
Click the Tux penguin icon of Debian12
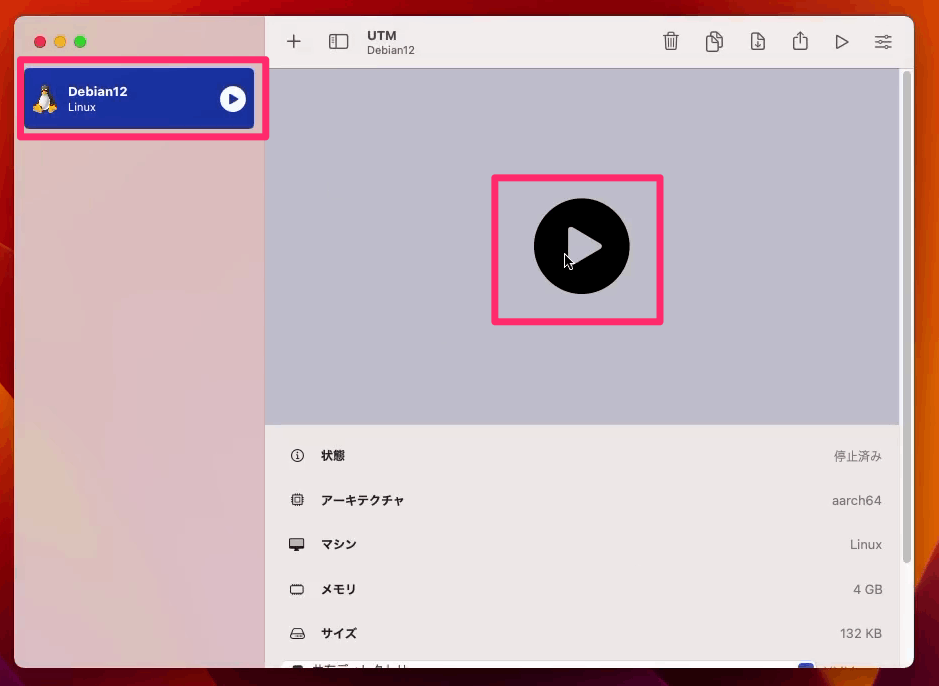[x=45, y=99]
